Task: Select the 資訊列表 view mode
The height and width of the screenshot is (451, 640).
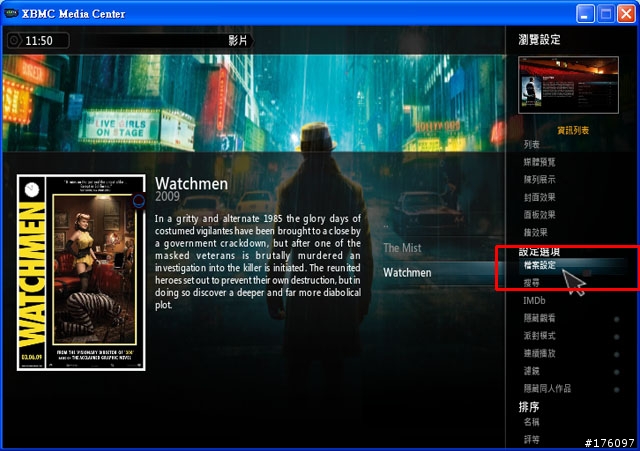Action: coord(573,131)
